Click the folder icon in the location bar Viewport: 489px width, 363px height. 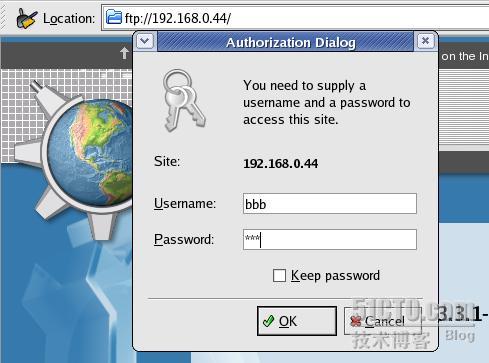click(114, 17)
